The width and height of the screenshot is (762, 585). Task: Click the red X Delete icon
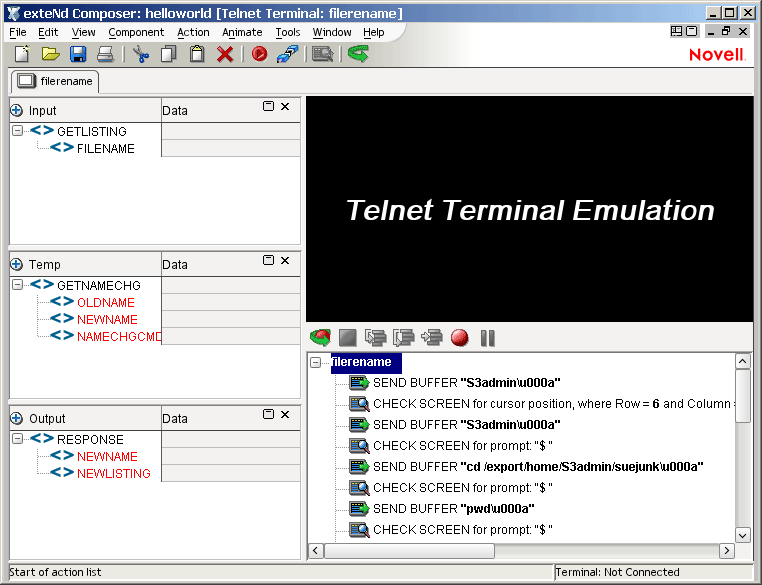[225, 54]
